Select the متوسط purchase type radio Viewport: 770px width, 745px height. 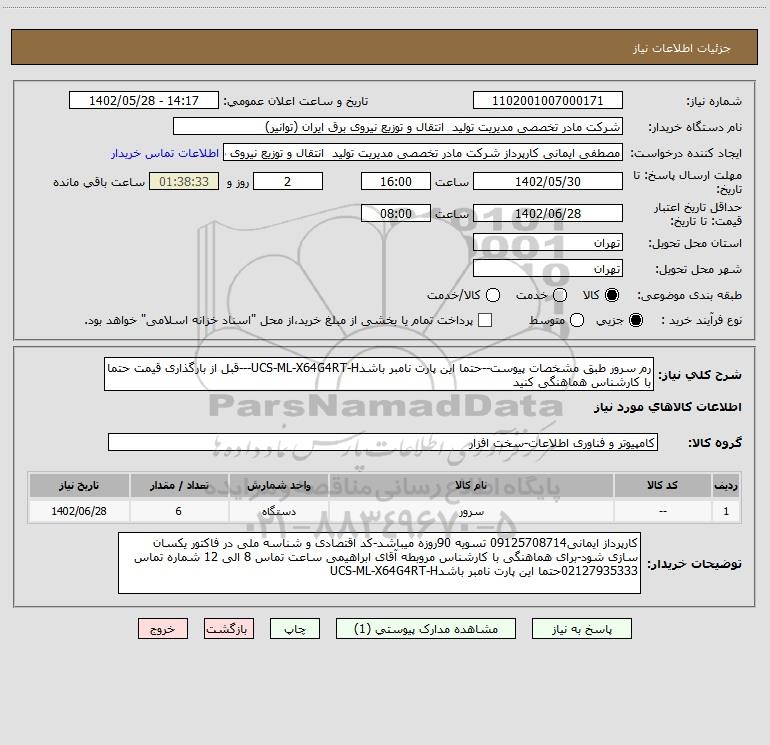pyautogui.click(x=577, y=320)
